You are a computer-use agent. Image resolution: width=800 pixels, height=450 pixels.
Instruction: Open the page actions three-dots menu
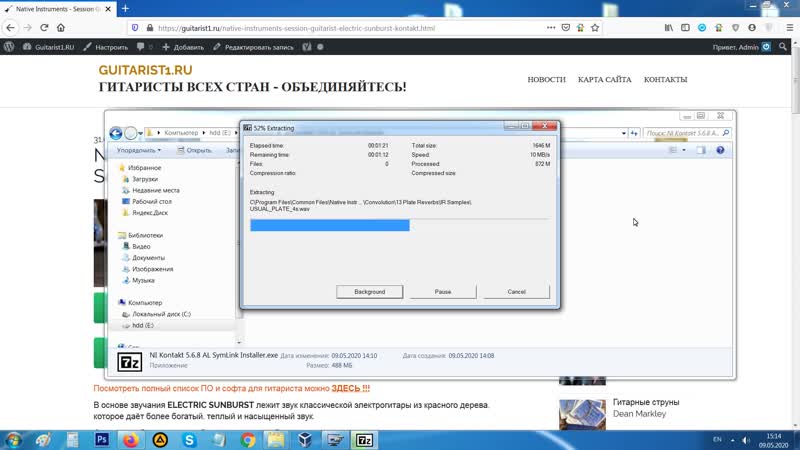(x=551, y=28)
